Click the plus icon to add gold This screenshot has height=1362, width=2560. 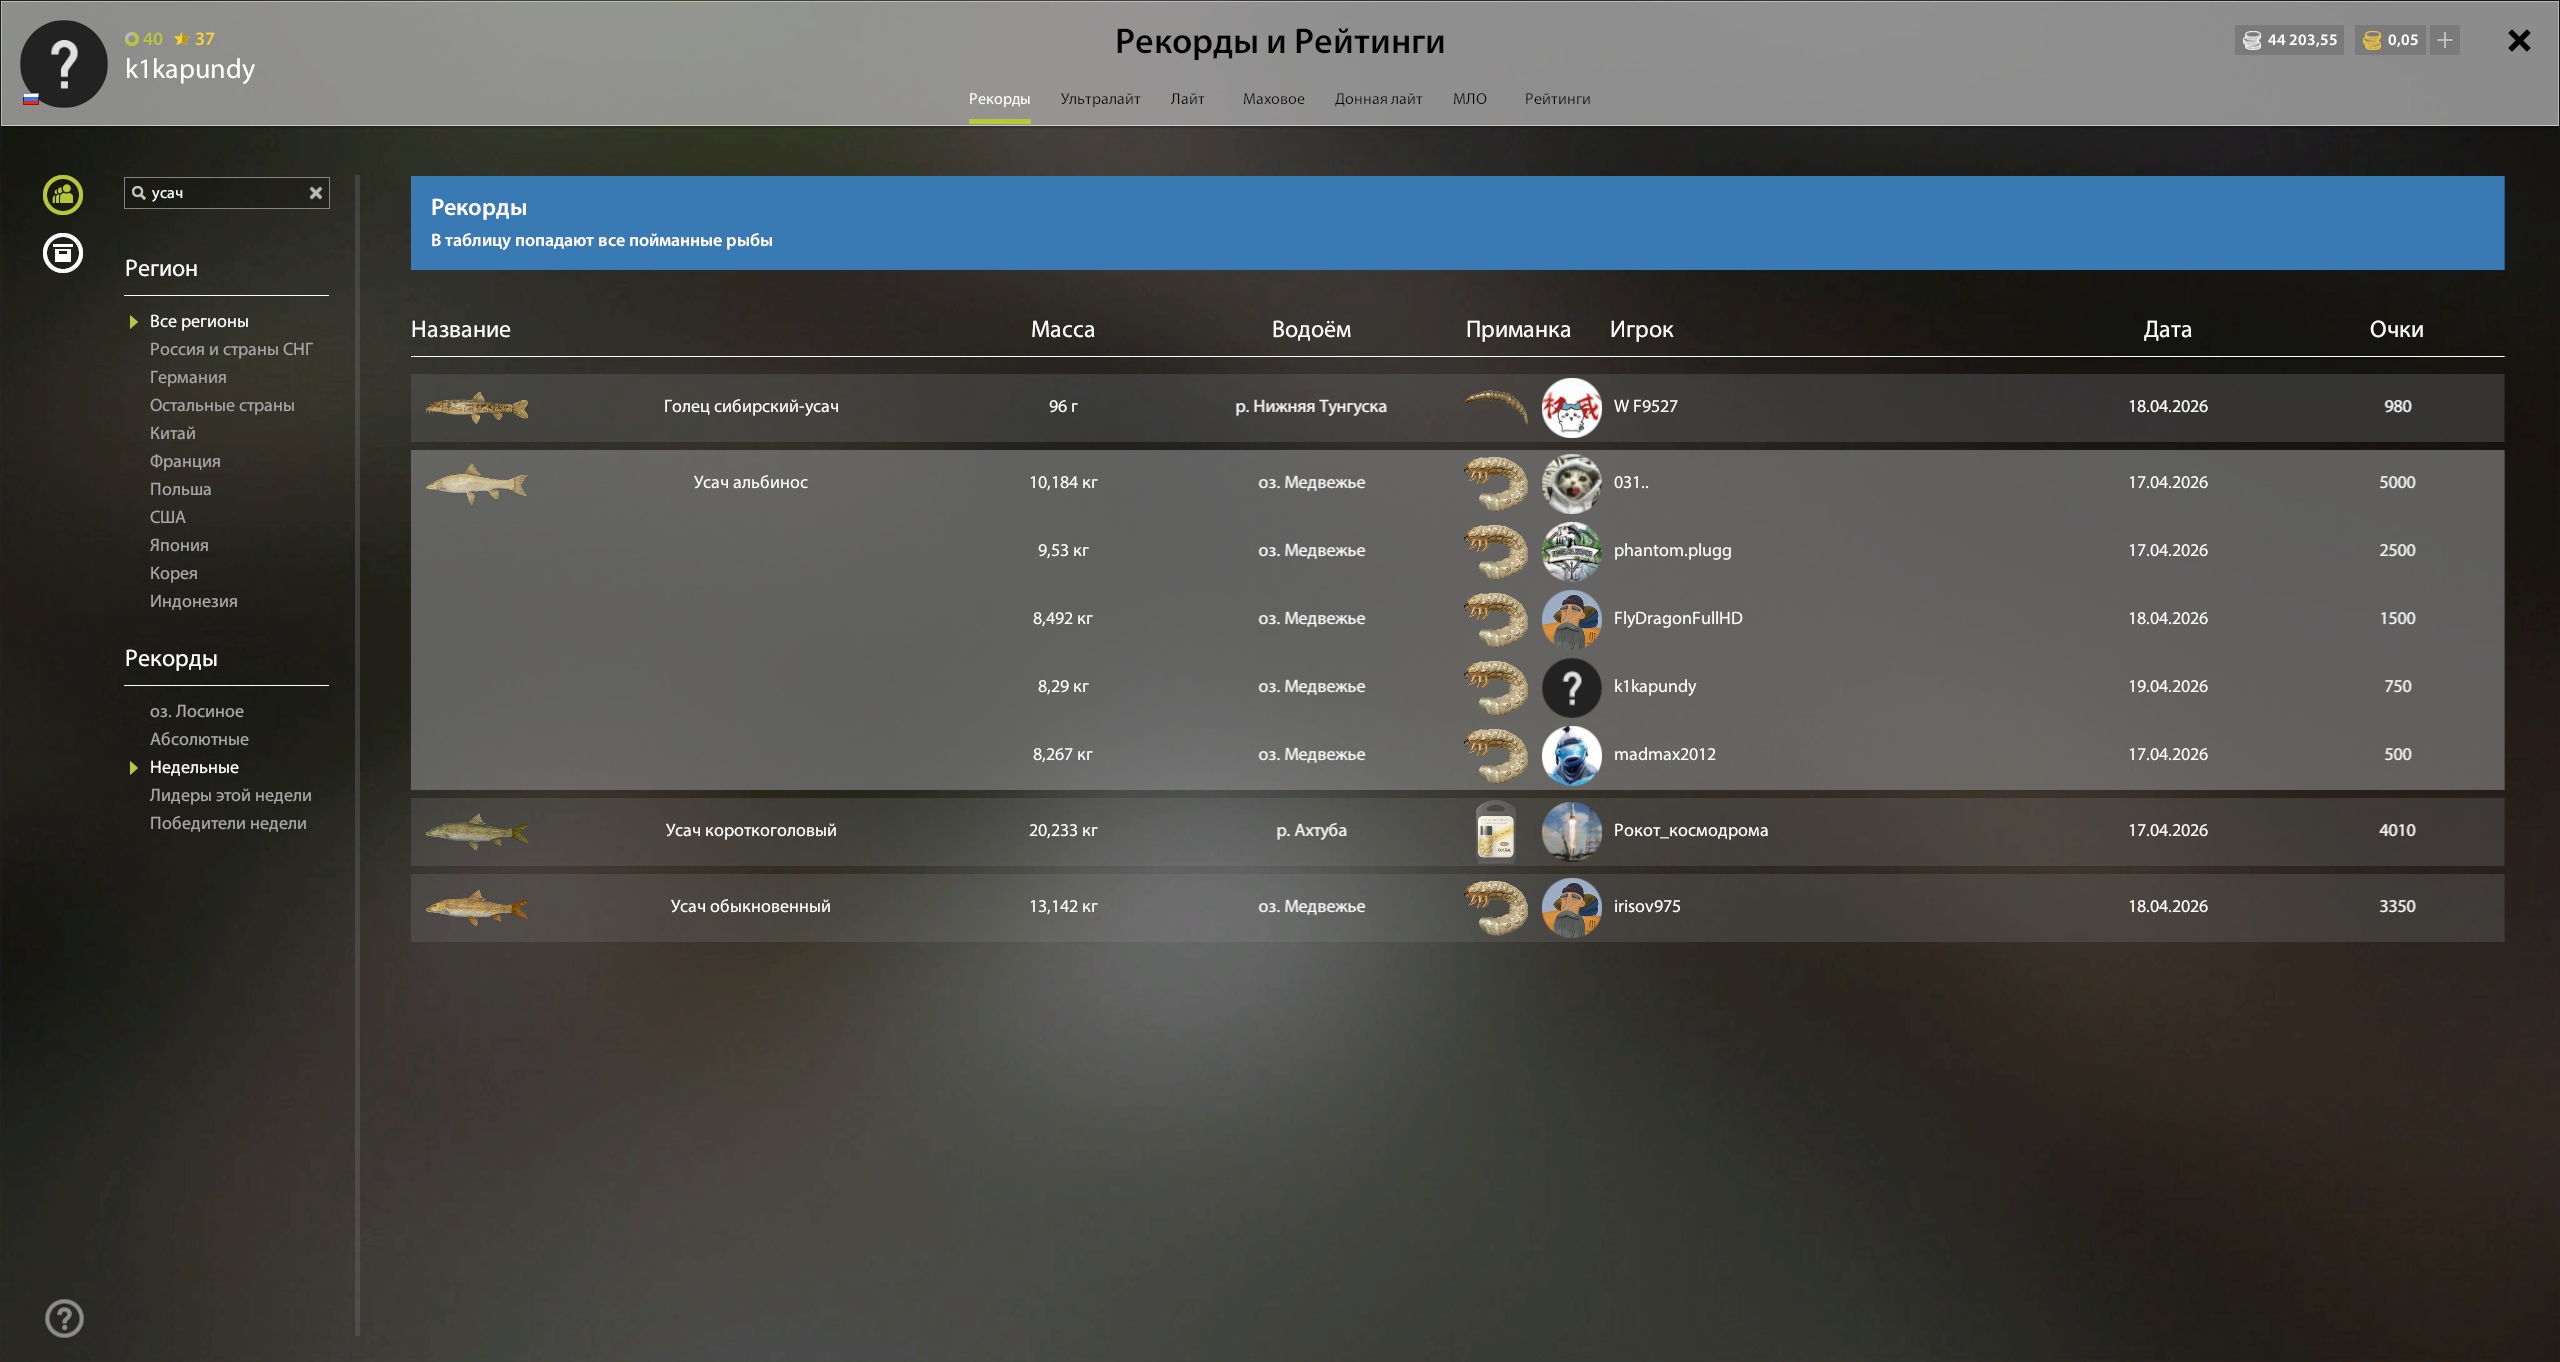pos(2445,40)
